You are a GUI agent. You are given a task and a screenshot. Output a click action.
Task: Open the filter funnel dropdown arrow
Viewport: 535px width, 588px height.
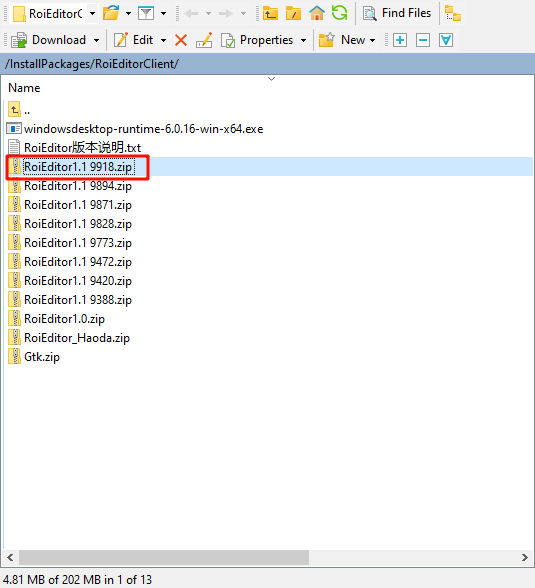163,14
